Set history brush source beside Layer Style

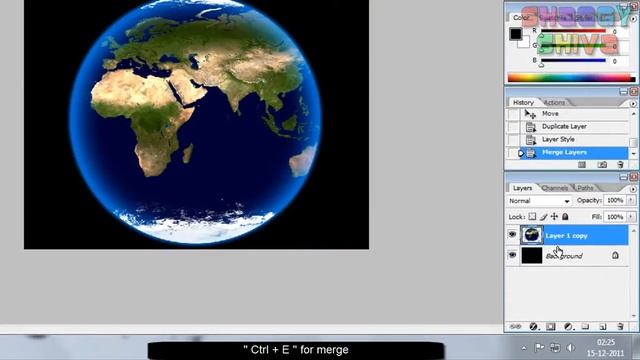click(513, 140)
